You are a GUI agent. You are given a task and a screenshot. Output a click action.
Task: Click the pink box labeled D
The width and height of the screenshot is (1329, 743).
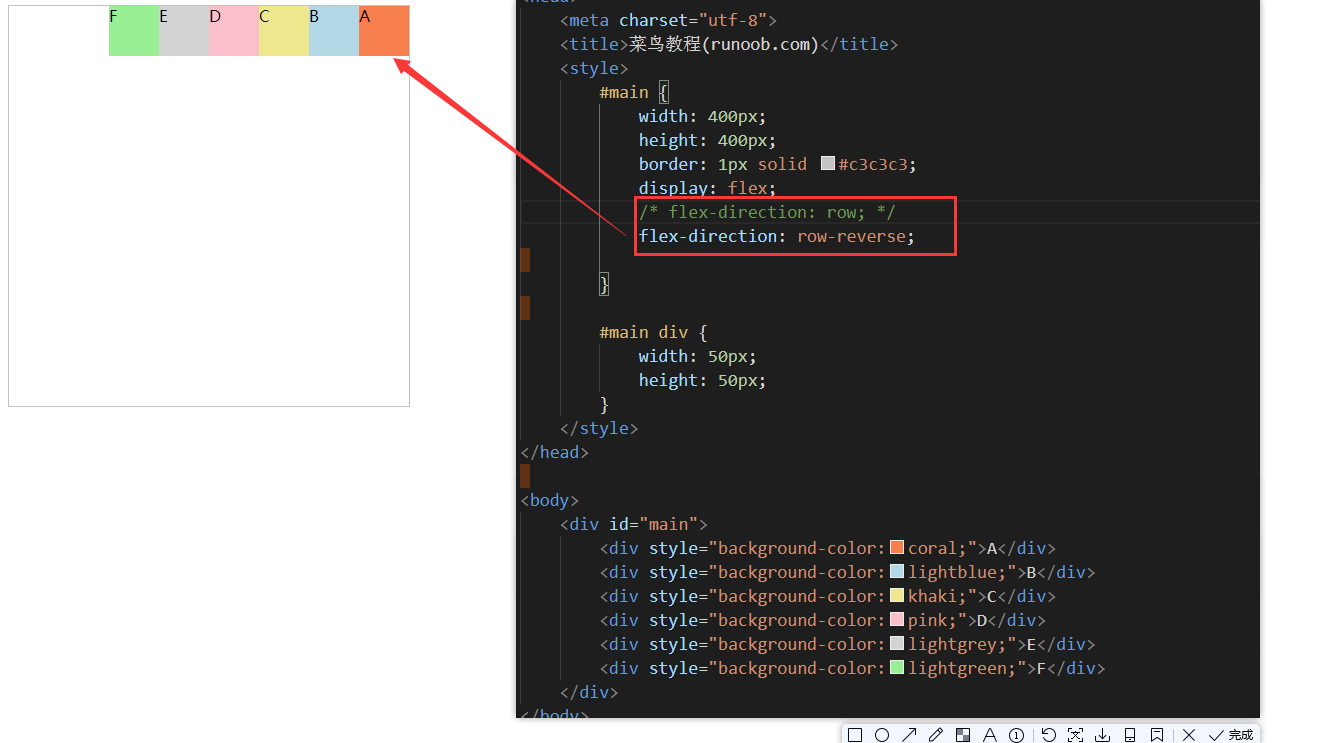pos(234,31)
